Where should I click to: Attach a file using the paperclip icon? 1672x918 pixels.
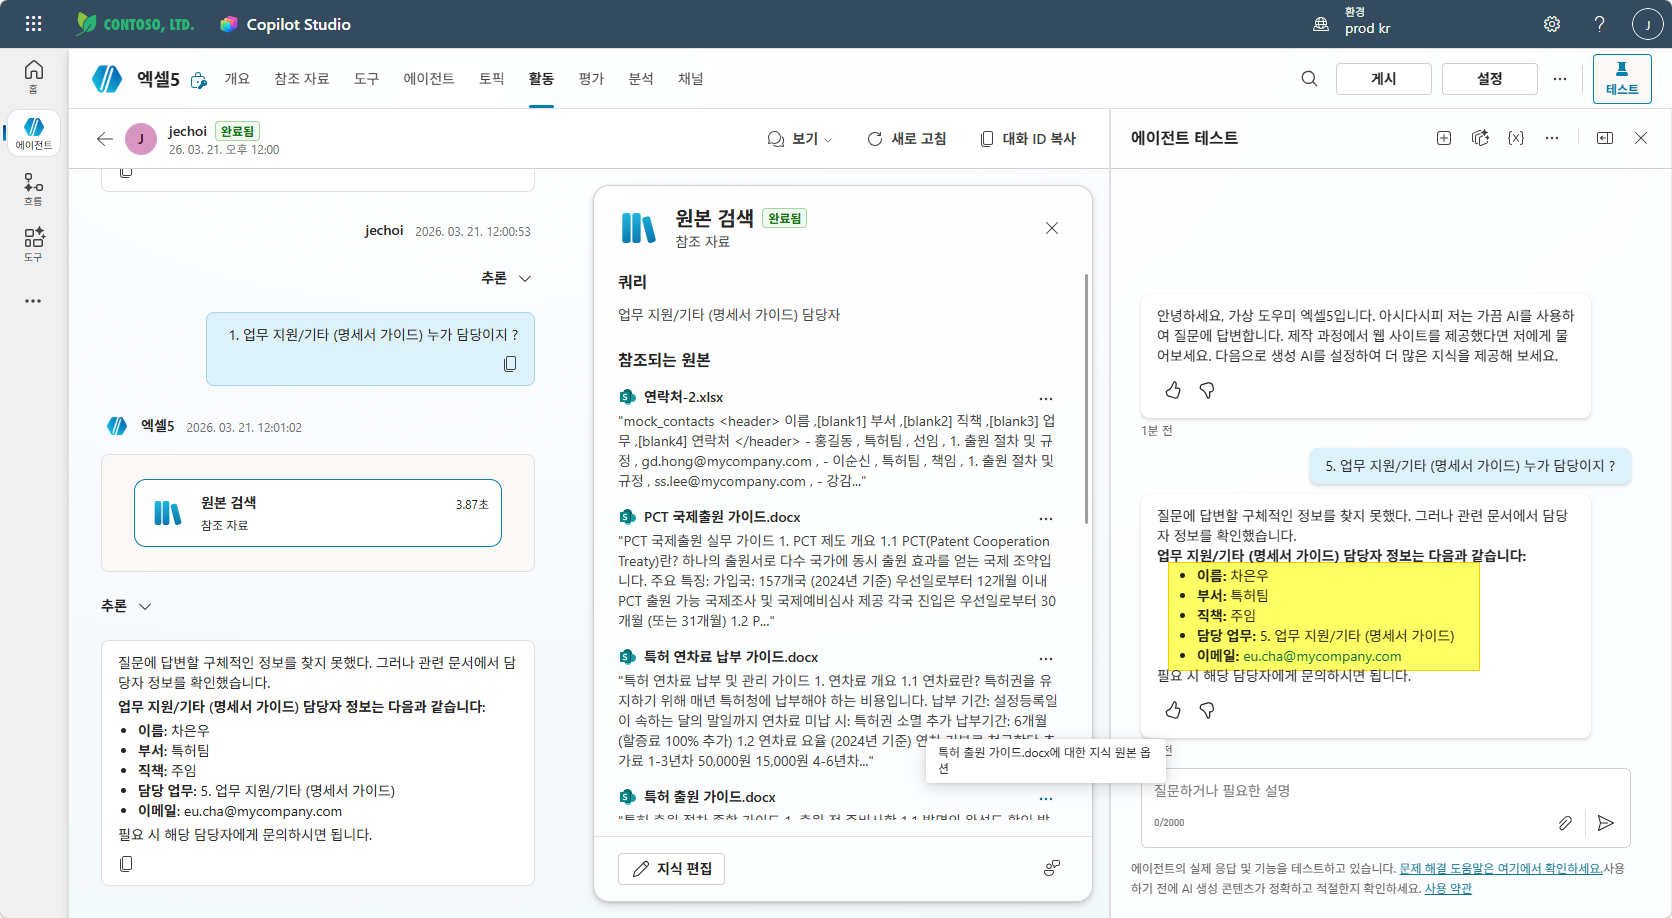click(x=1566, y=823)
